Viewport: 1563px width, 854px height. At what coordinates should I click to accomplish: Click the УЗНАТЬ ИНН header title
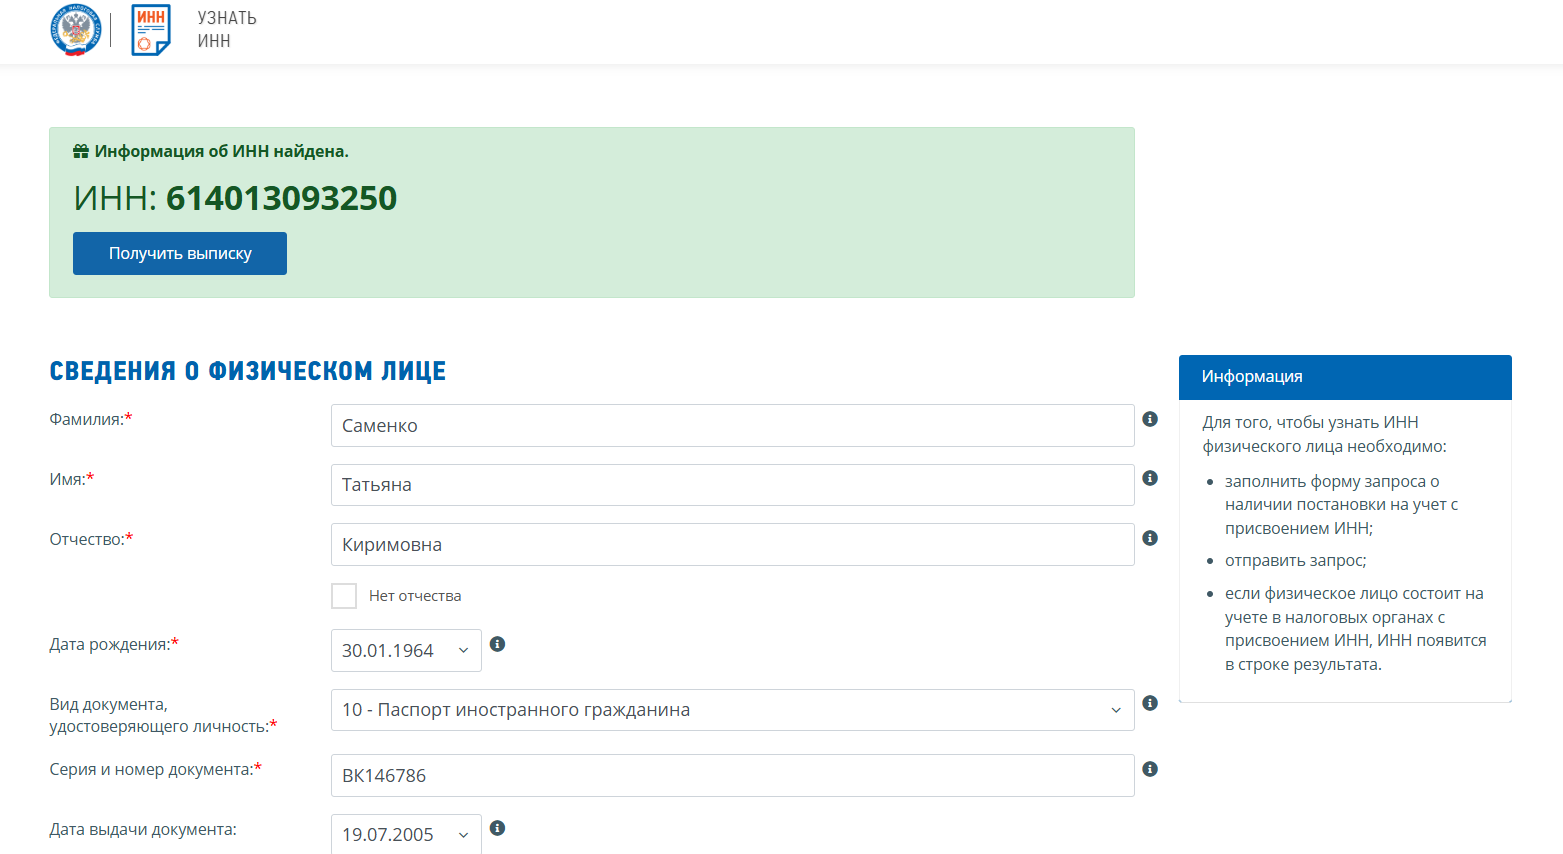pyautogui.click(x=227, y=30)
